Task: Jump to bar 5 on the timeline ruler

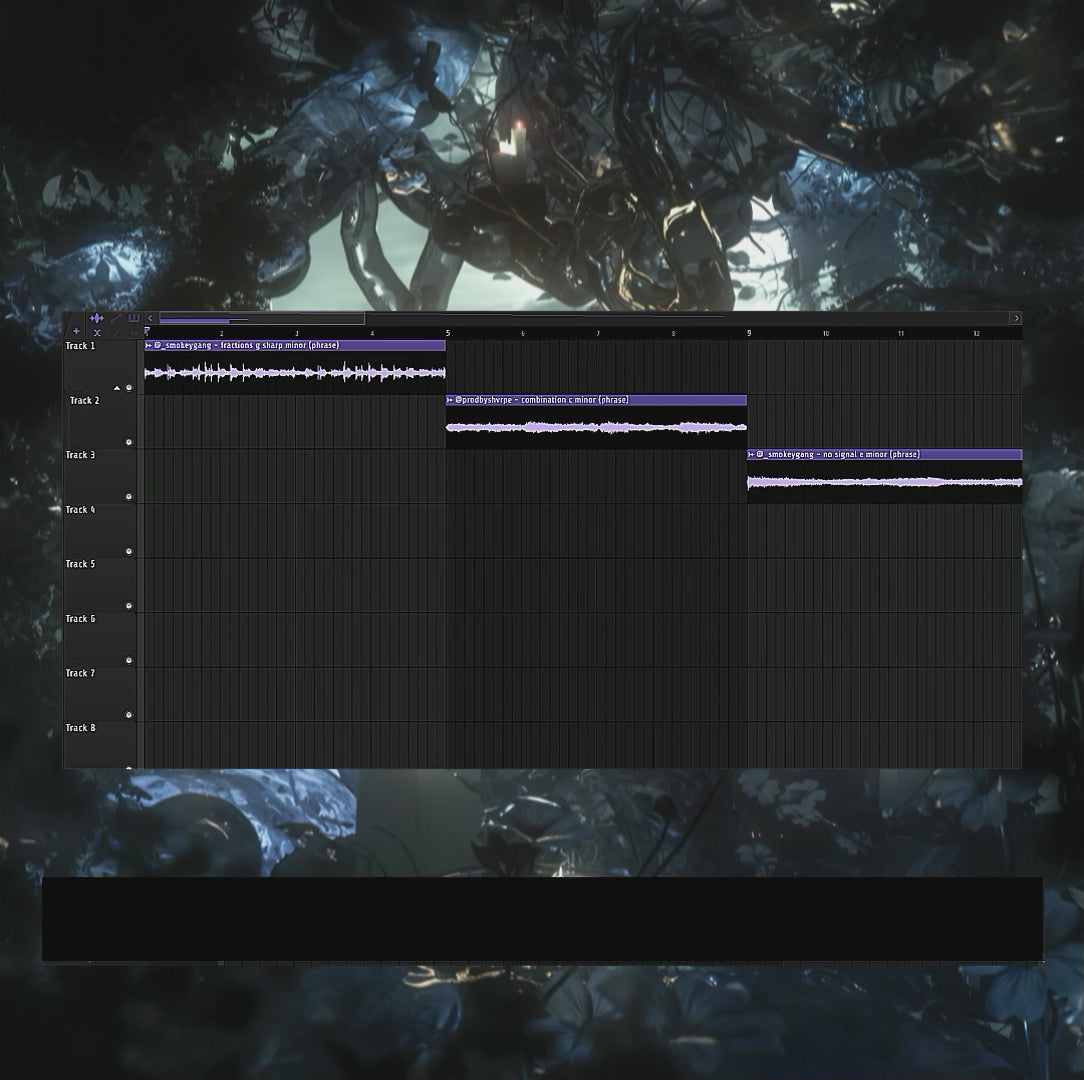Action: click(448, 333)
